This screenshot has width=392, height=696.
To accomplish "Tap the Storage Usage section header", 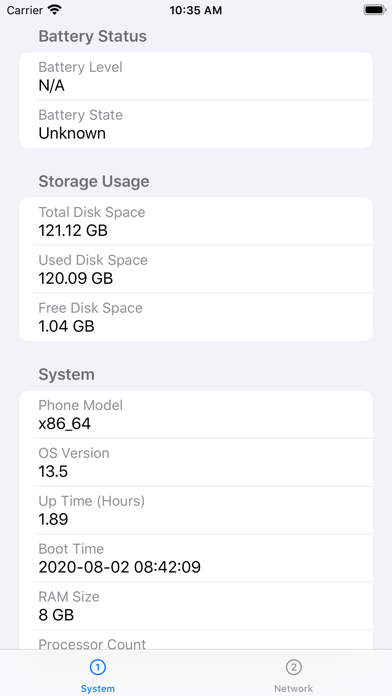I will [x=94, y=182].
